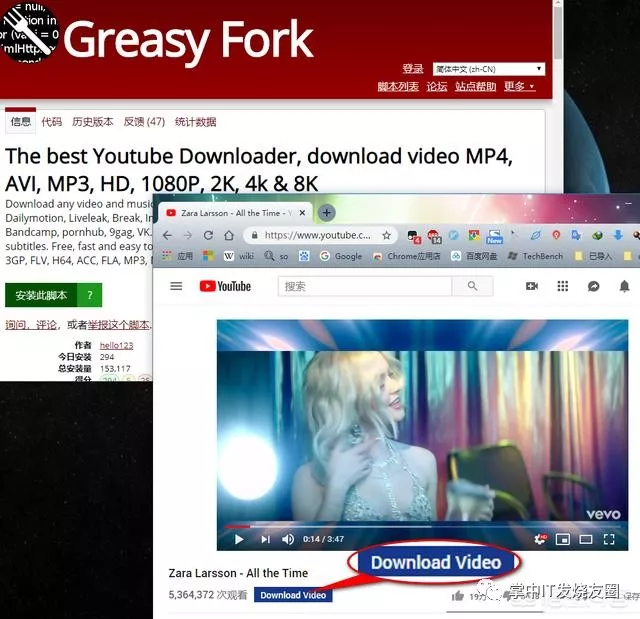640x619 pixels.
Task: Mute the video volume speaker
Action: pos(288,539)
